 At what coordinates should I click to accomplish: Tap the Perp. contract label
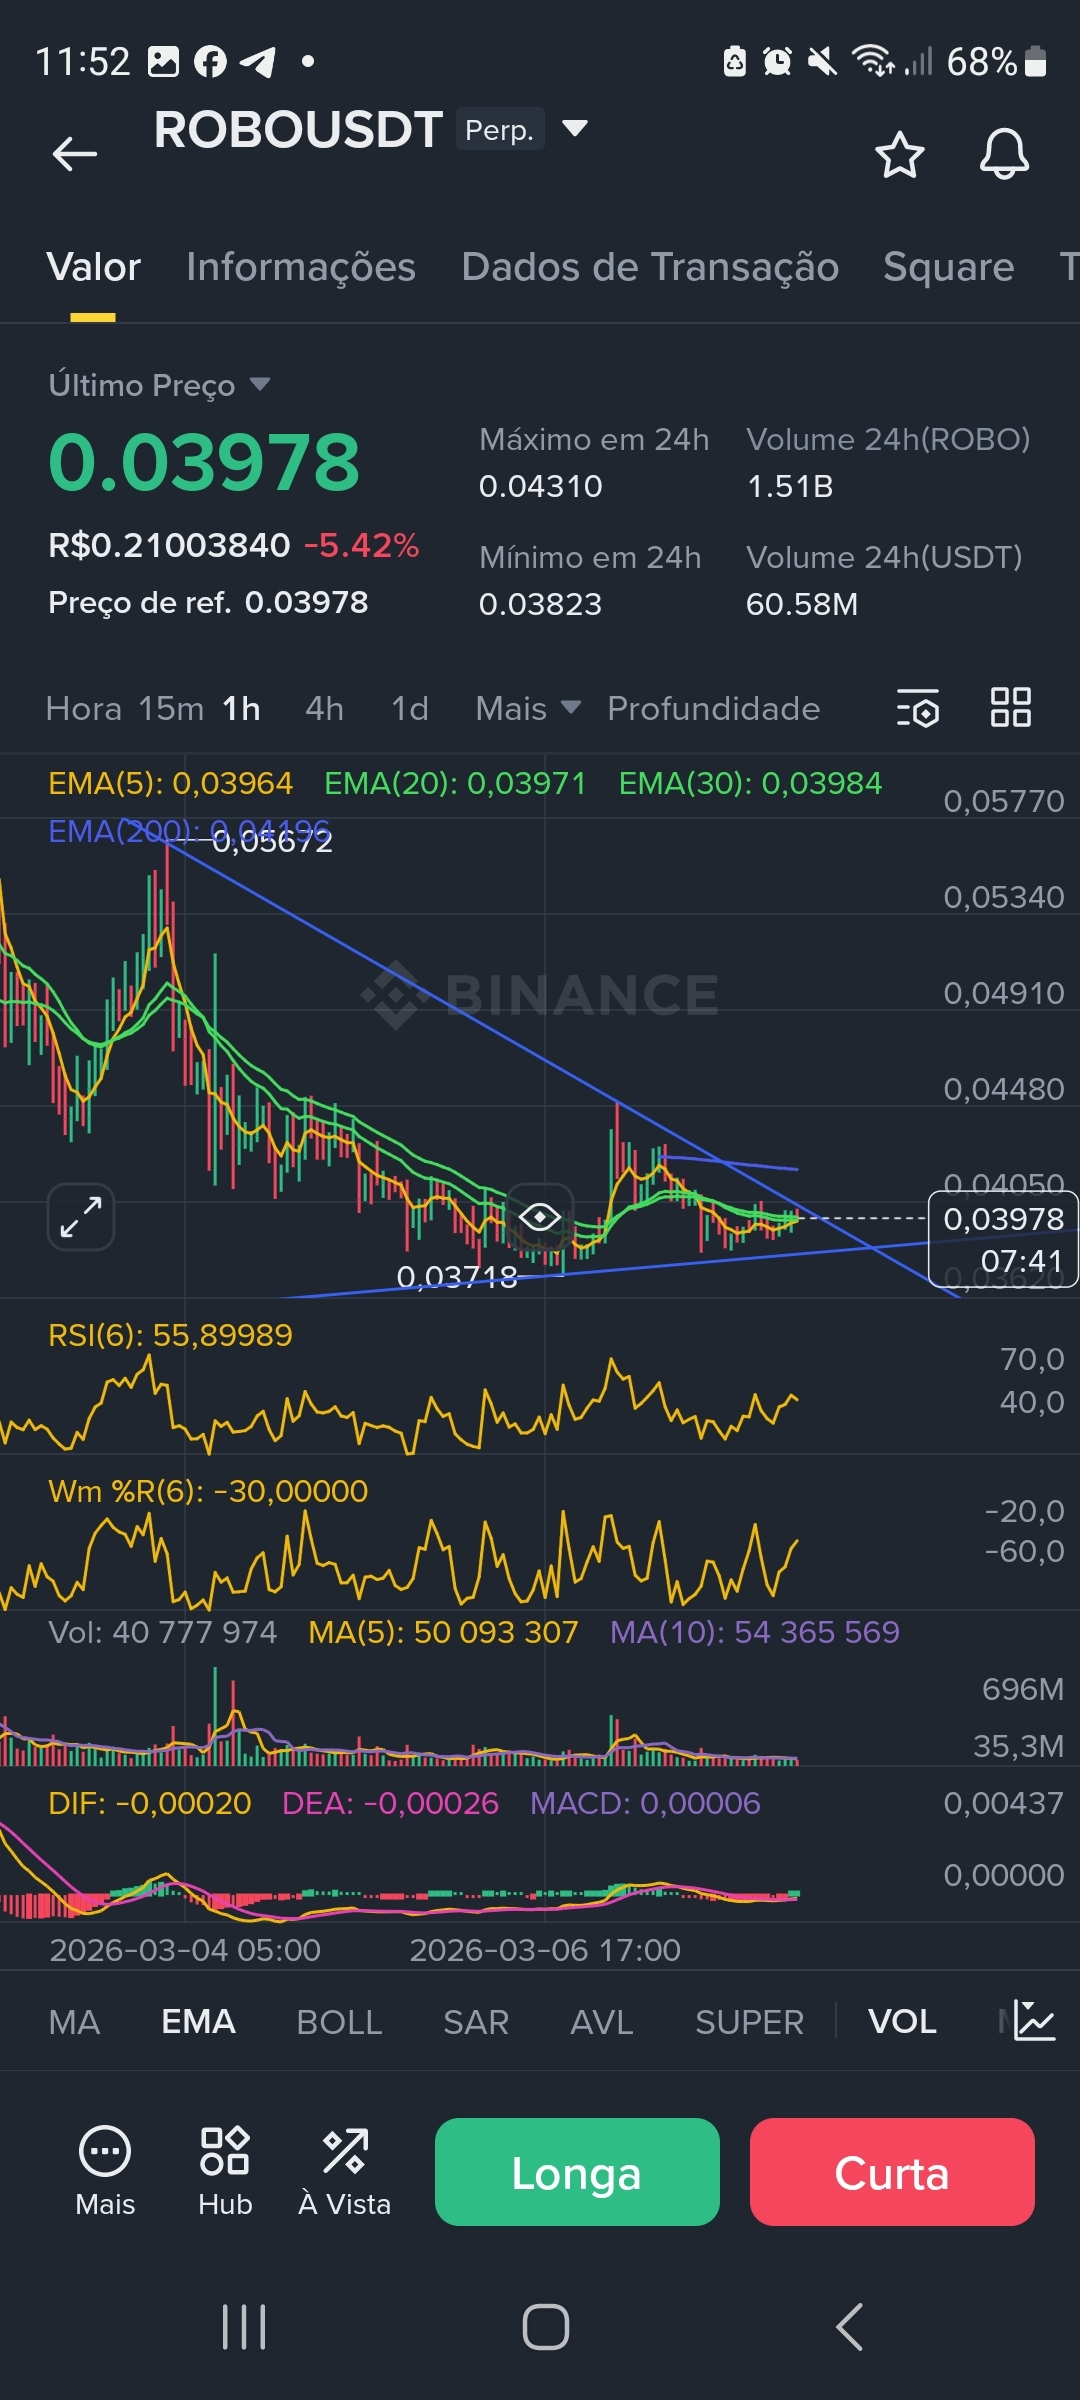click(500, 129)
